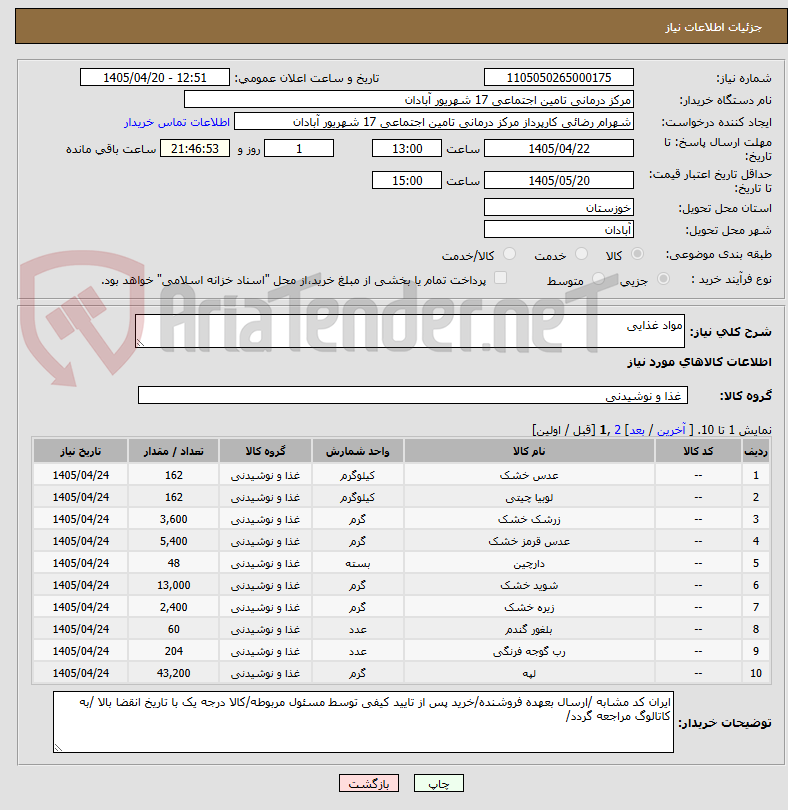Click the quantity cell 43,200
This screenshot has width=788, height=810.
point(174,673)
